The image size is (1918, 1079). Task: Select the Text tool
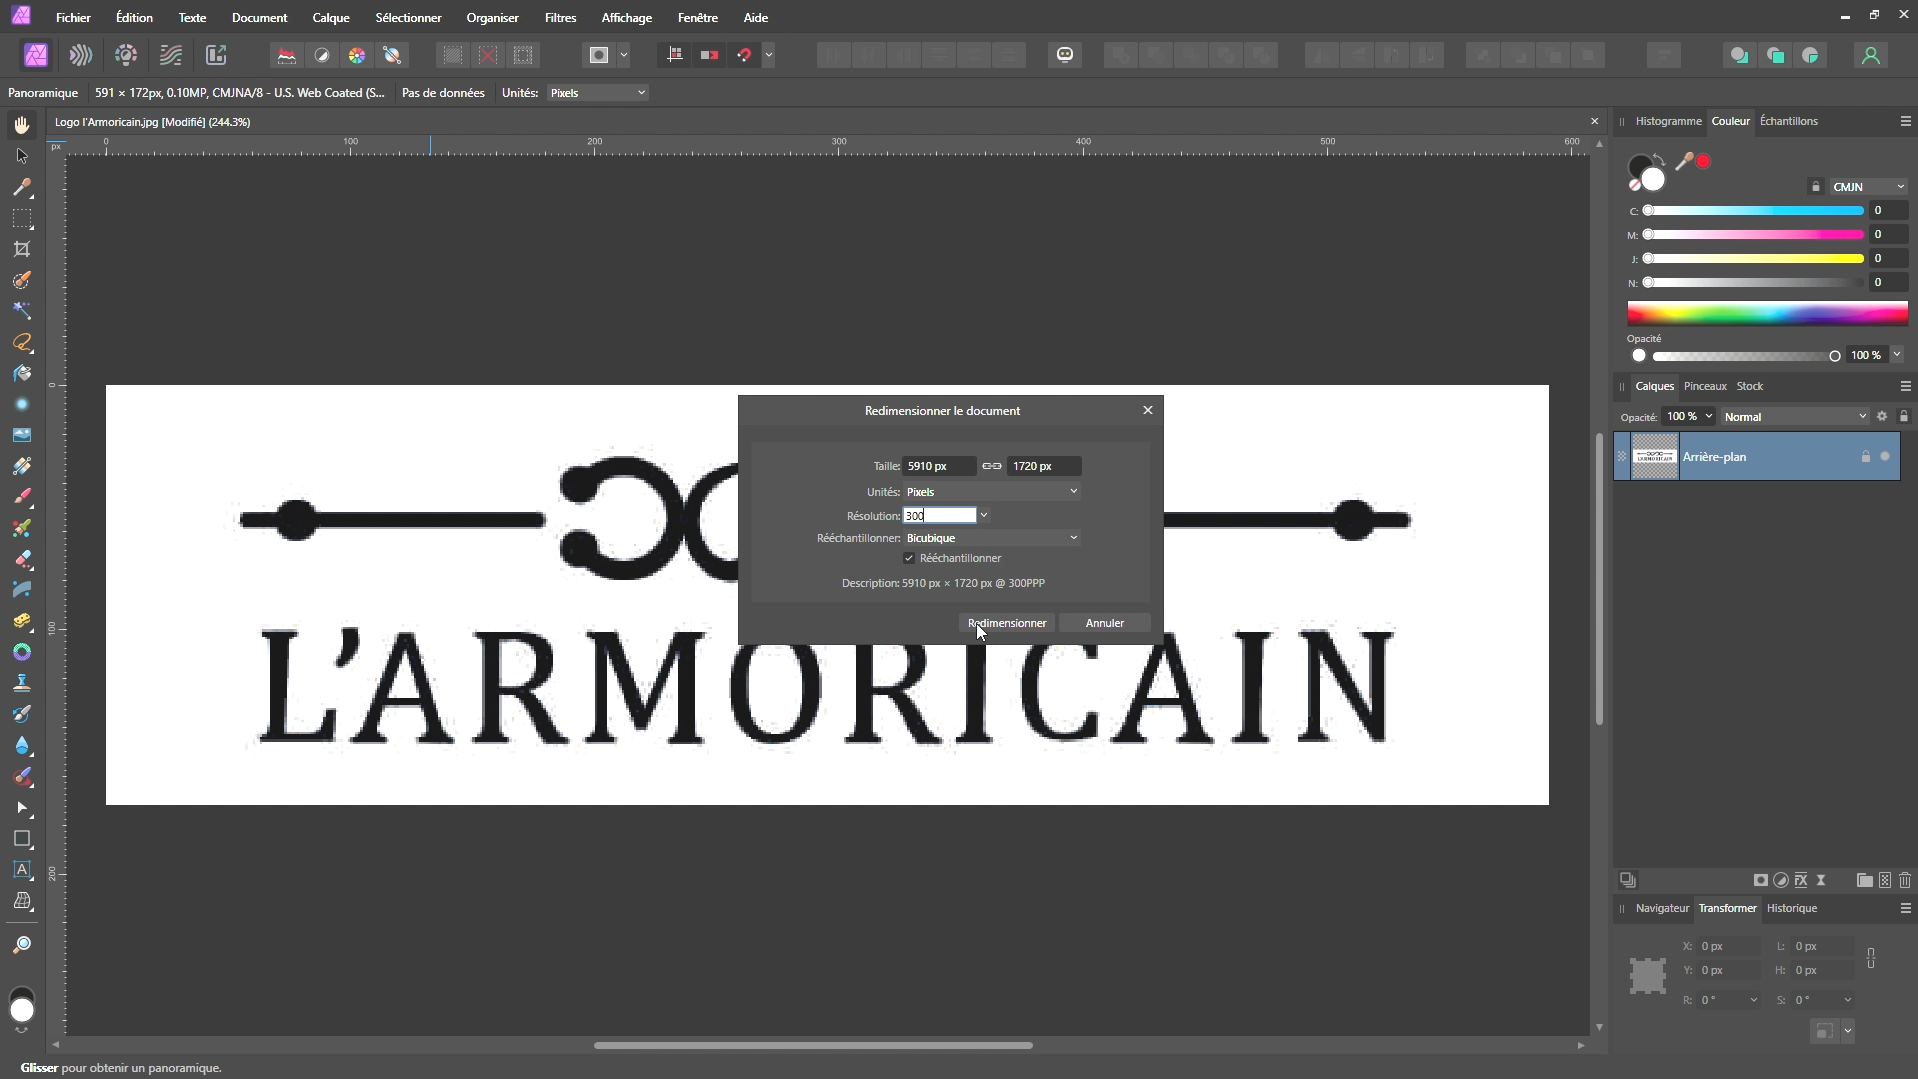(22, 870)
